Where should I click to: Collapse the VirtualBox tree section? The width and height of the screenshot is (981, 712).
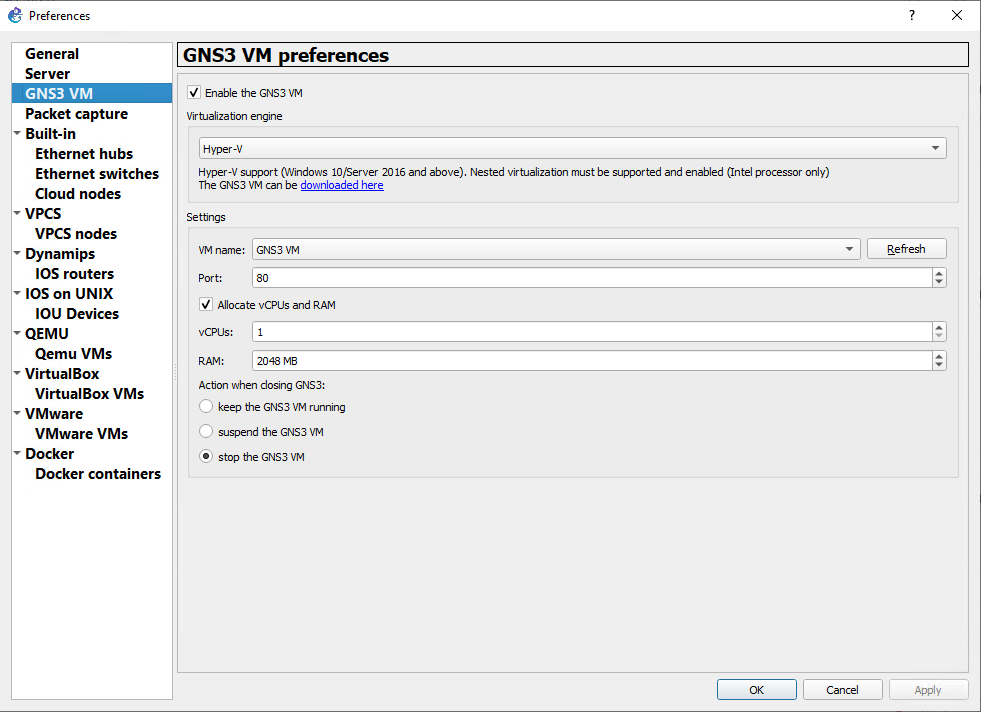pos(18,374)
